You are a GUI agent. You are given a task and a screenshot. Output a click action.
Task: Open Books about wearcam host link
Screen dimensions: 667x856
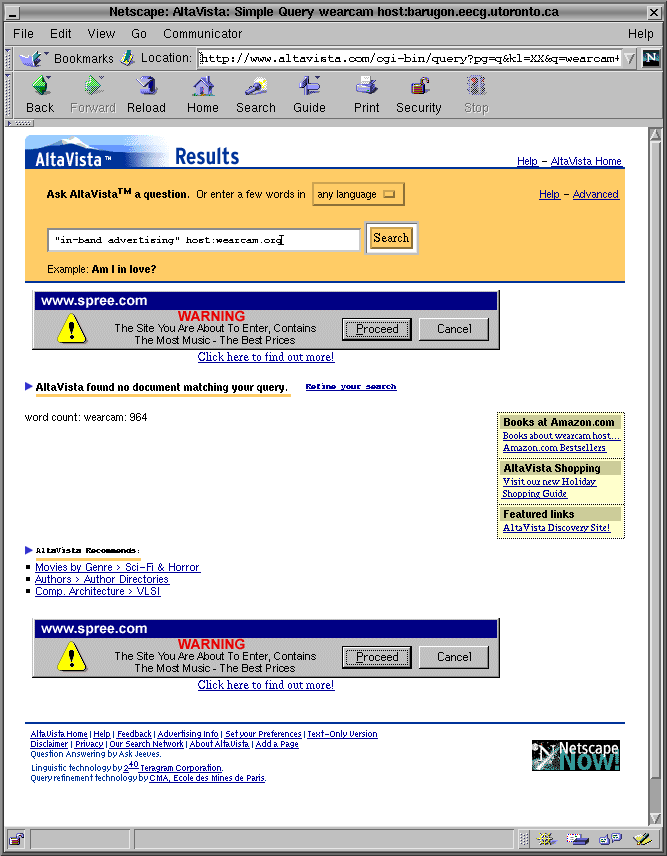coord(561,436)
